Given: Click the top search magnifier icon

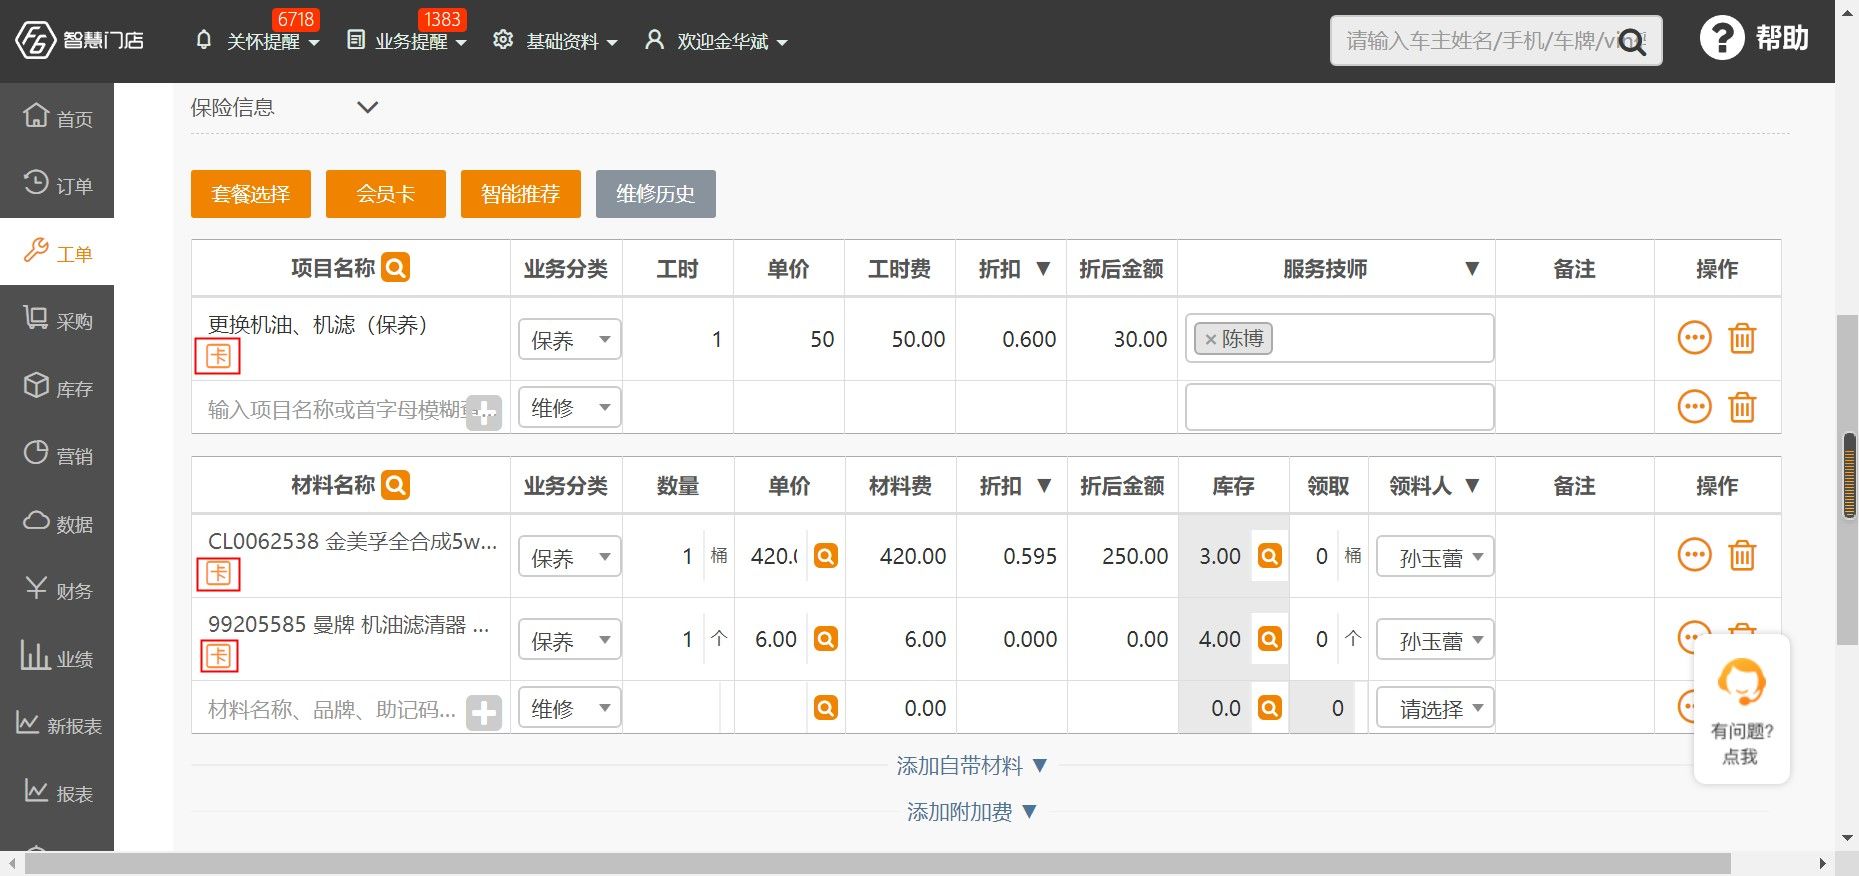Looking at the screenshot, I should (x=1632, y=42).
